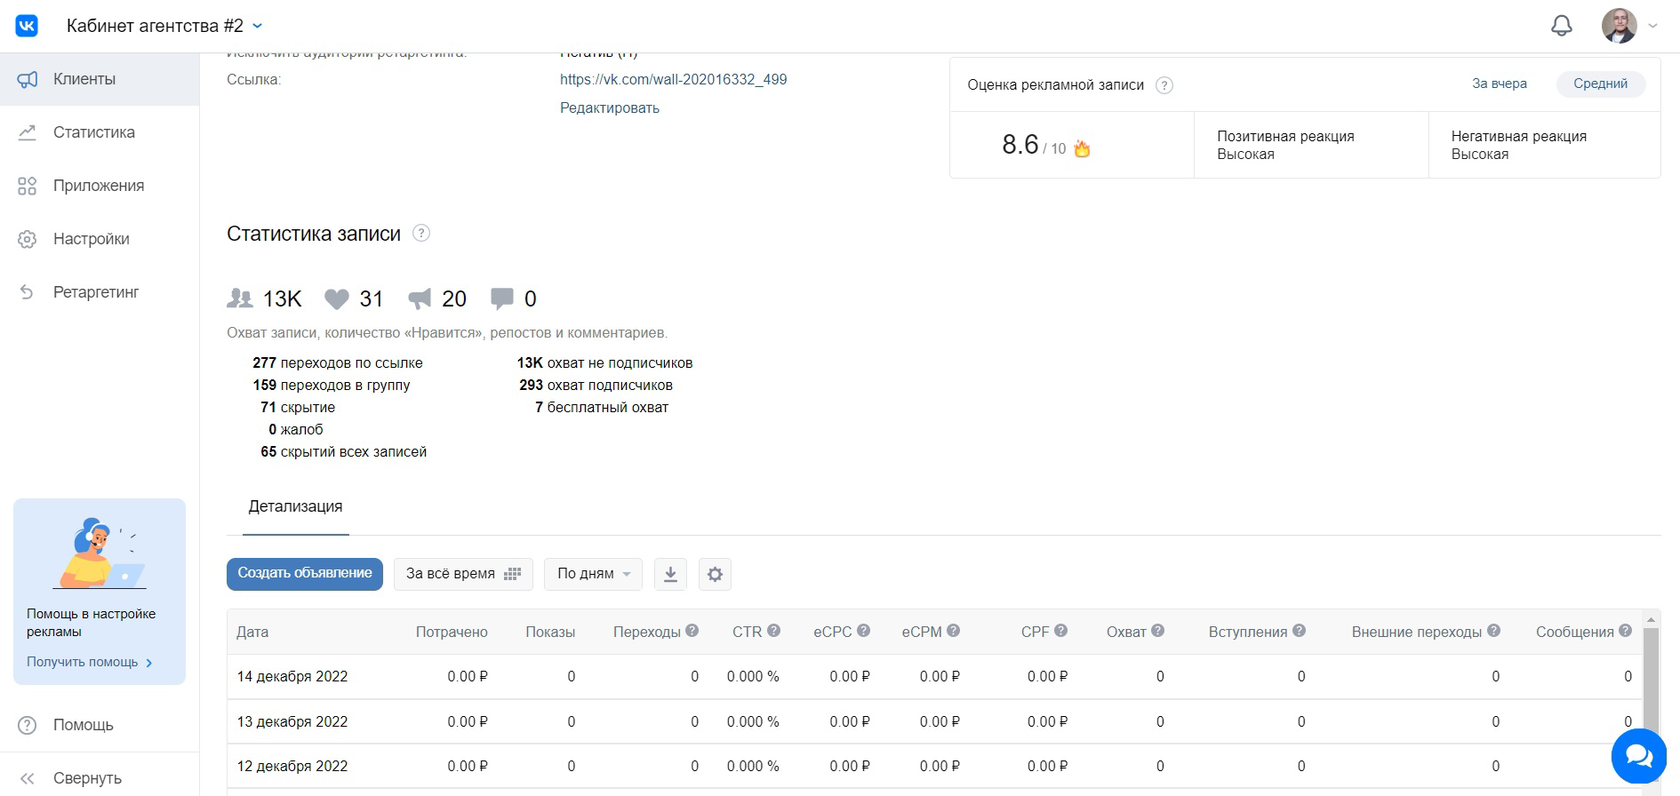Select the Детализация tab
The height and width of the screenshot is (796, 1680).
(295, 507)
